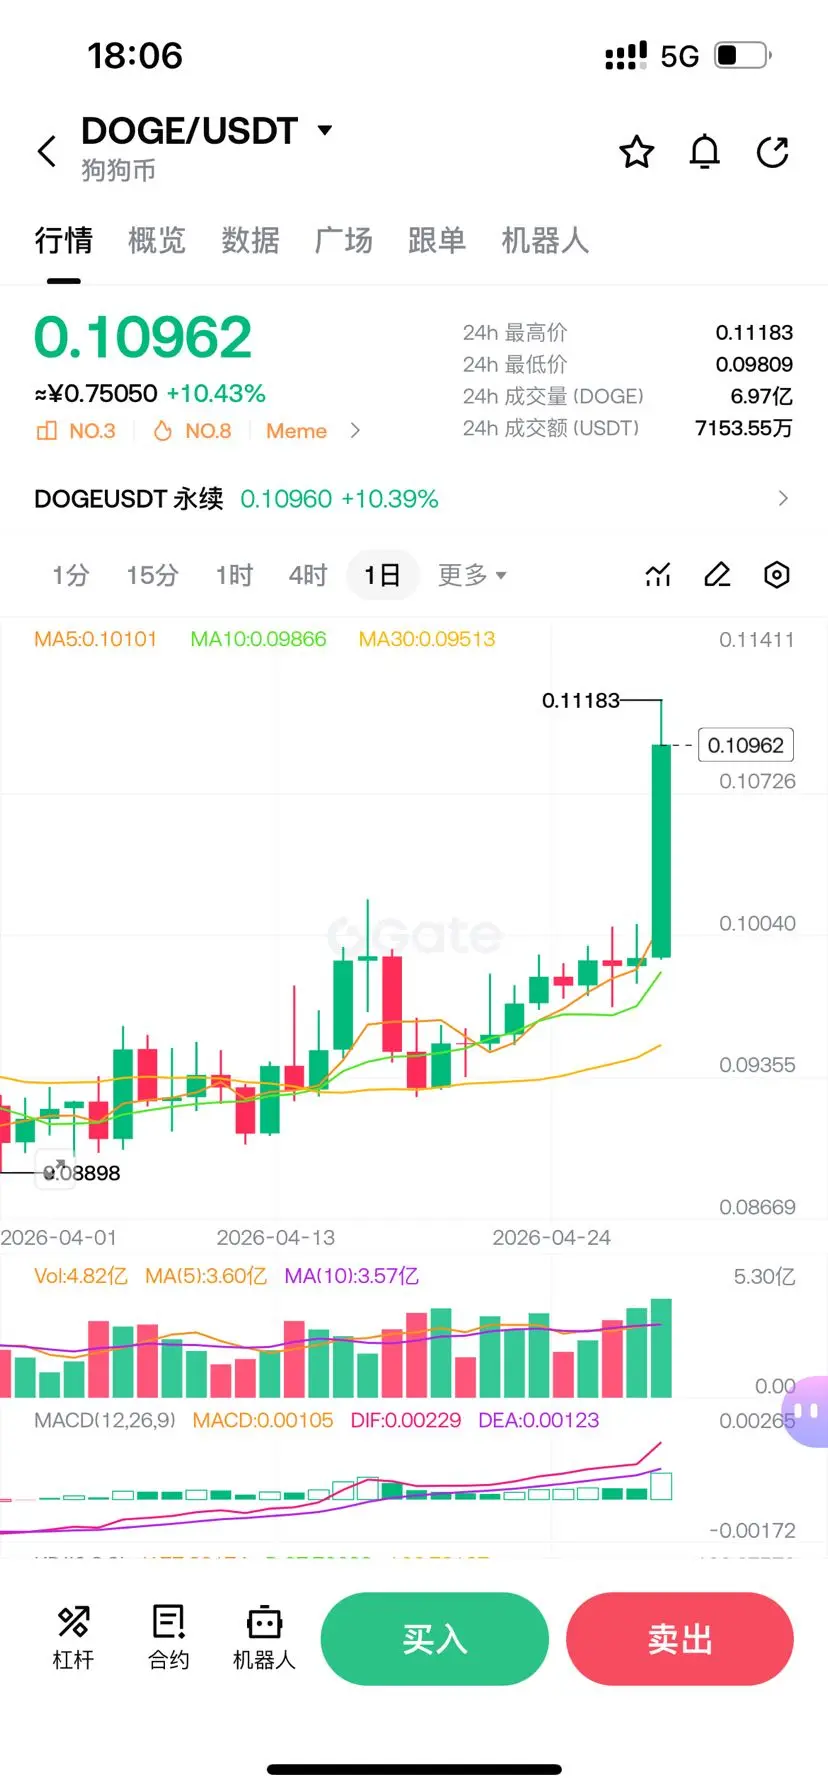Image resolution: width=828 pixels, height=1792 pixels.
Task: Open the DOGE/USDT pair dropdown
Action: point(324,130)
